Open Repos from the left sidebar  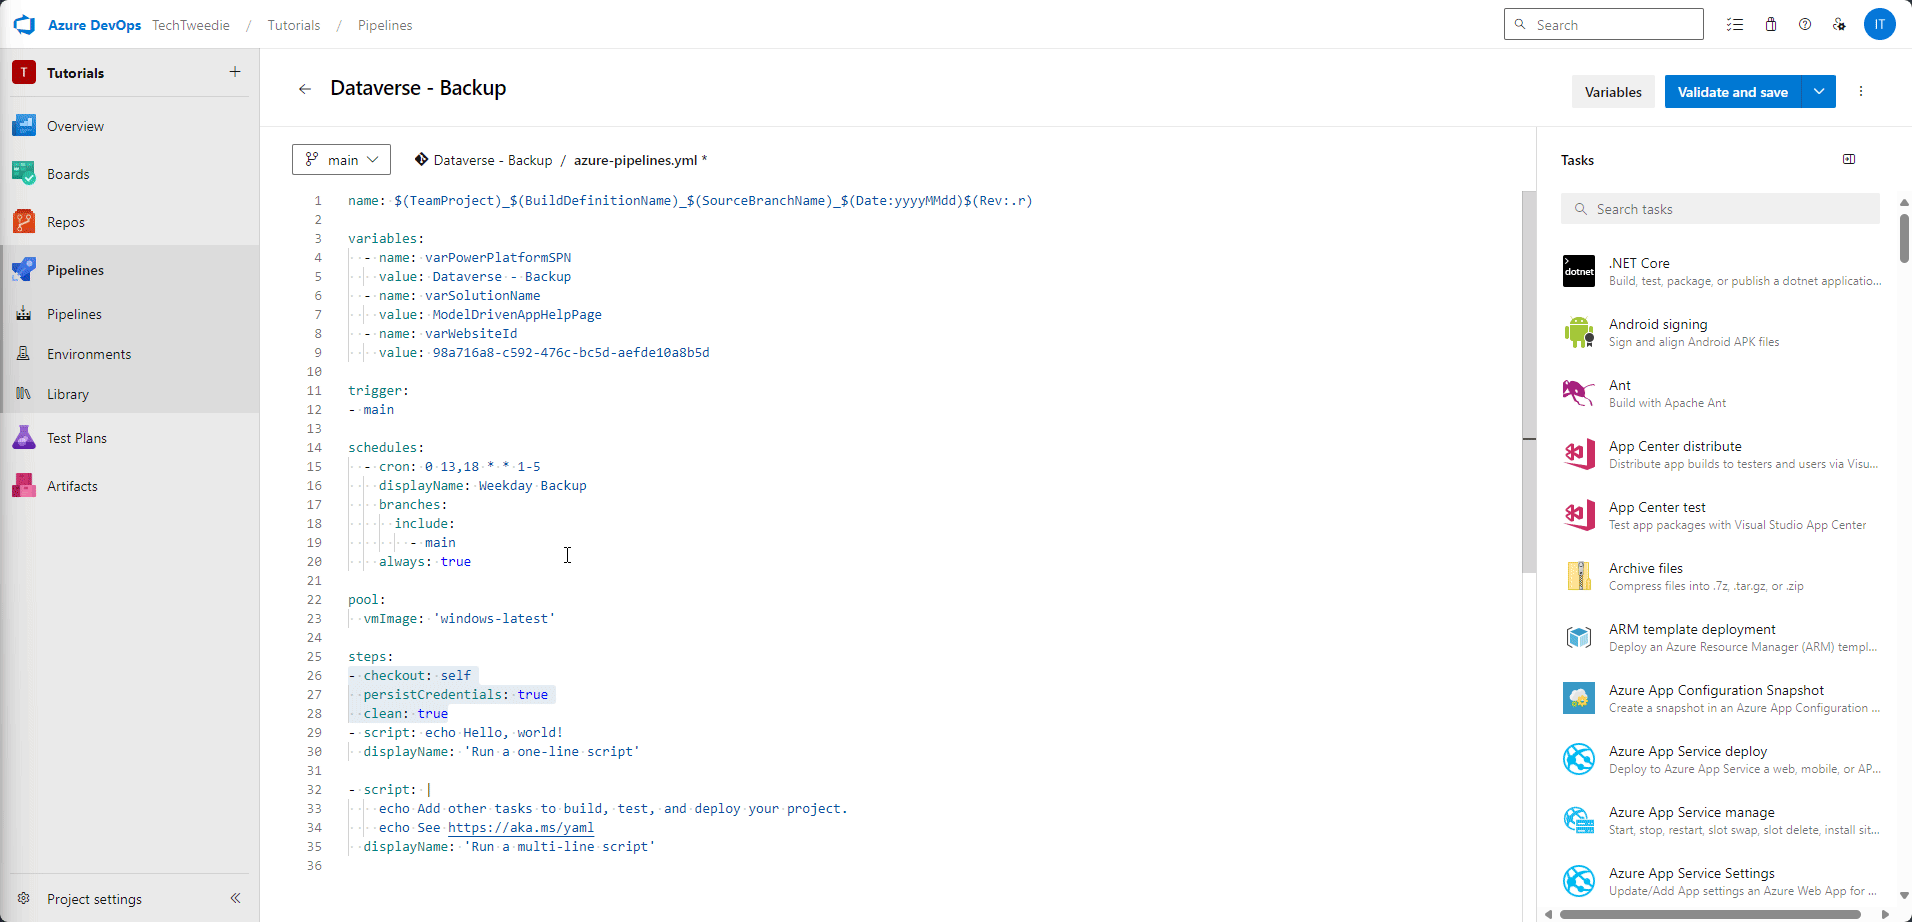65,221
